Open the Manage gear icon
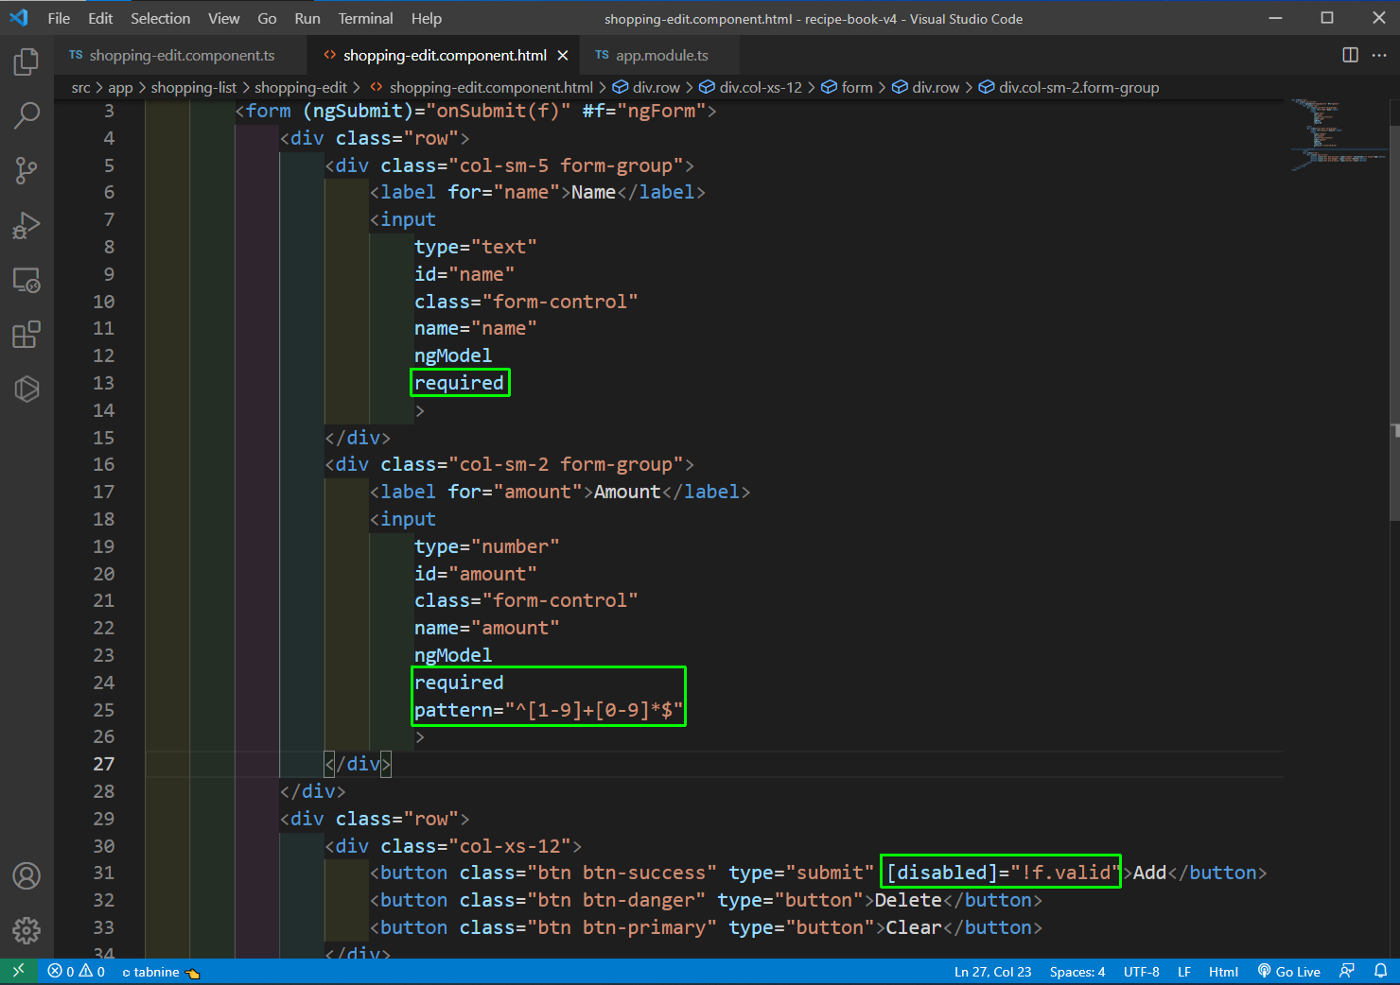This screenshot has height=985, width=1400. 27,930
